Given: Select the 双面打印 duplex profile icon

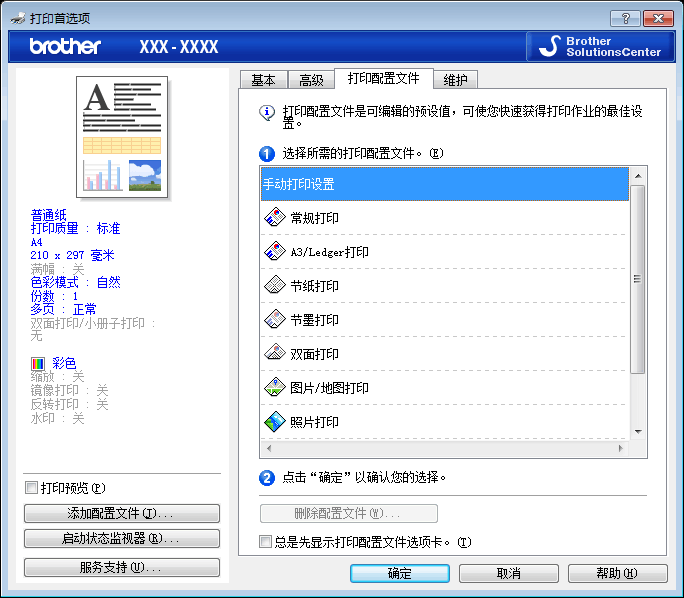Looking at the screenshot, I should pos(275,354).
